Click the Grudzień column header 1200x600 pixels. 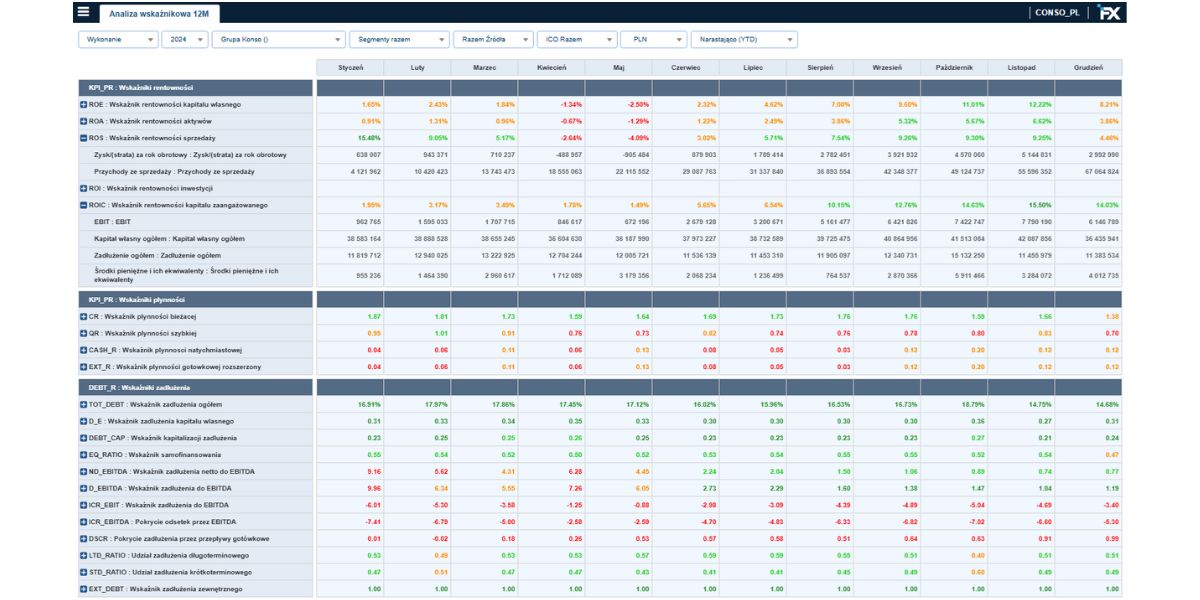1088,67
